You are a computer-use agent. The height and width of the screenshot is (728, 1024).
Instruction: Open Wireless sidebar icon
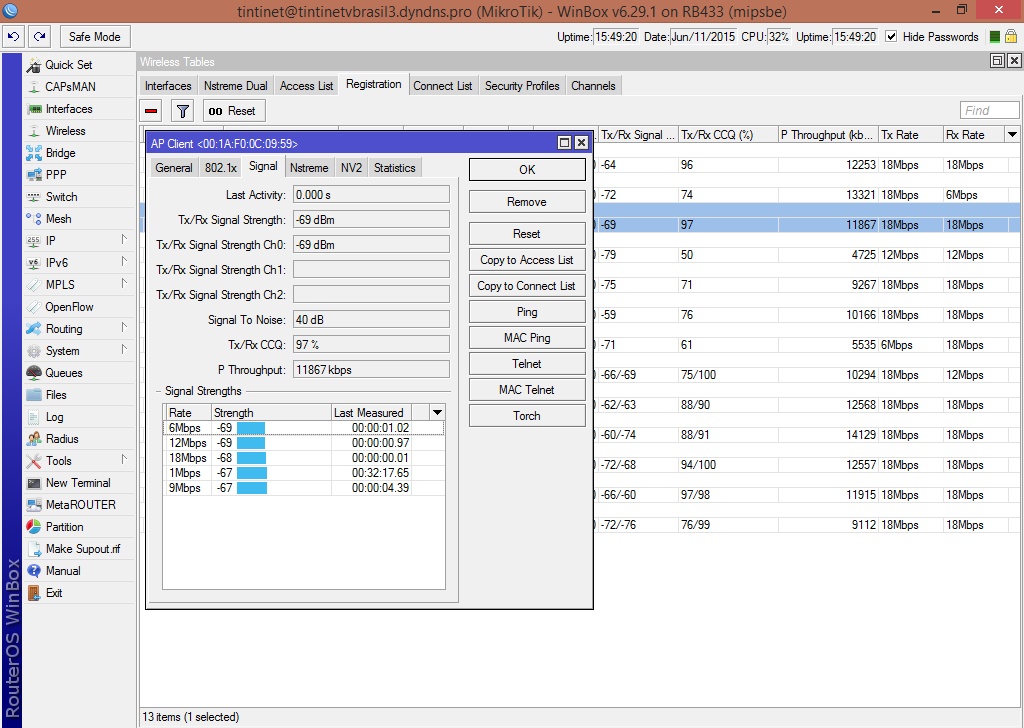tap(34, 131)
